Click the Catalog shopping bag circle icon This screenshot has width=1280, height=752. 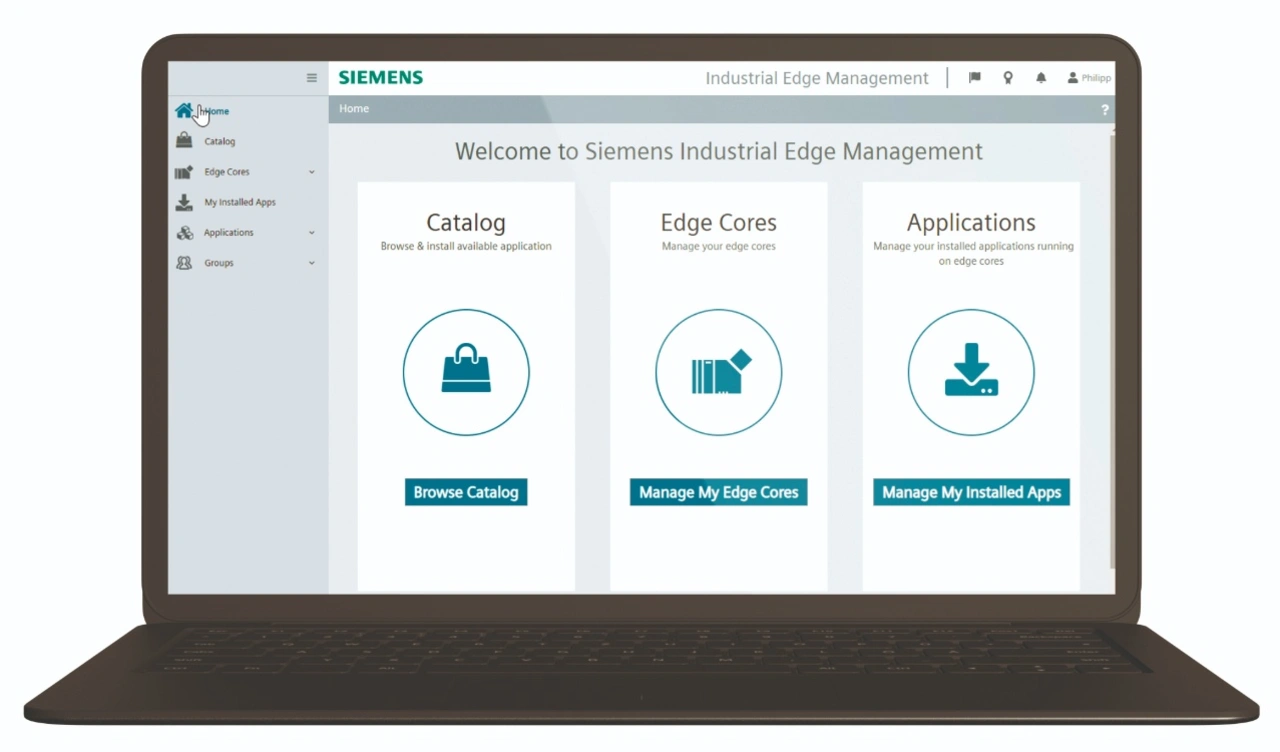pos(466,372)
